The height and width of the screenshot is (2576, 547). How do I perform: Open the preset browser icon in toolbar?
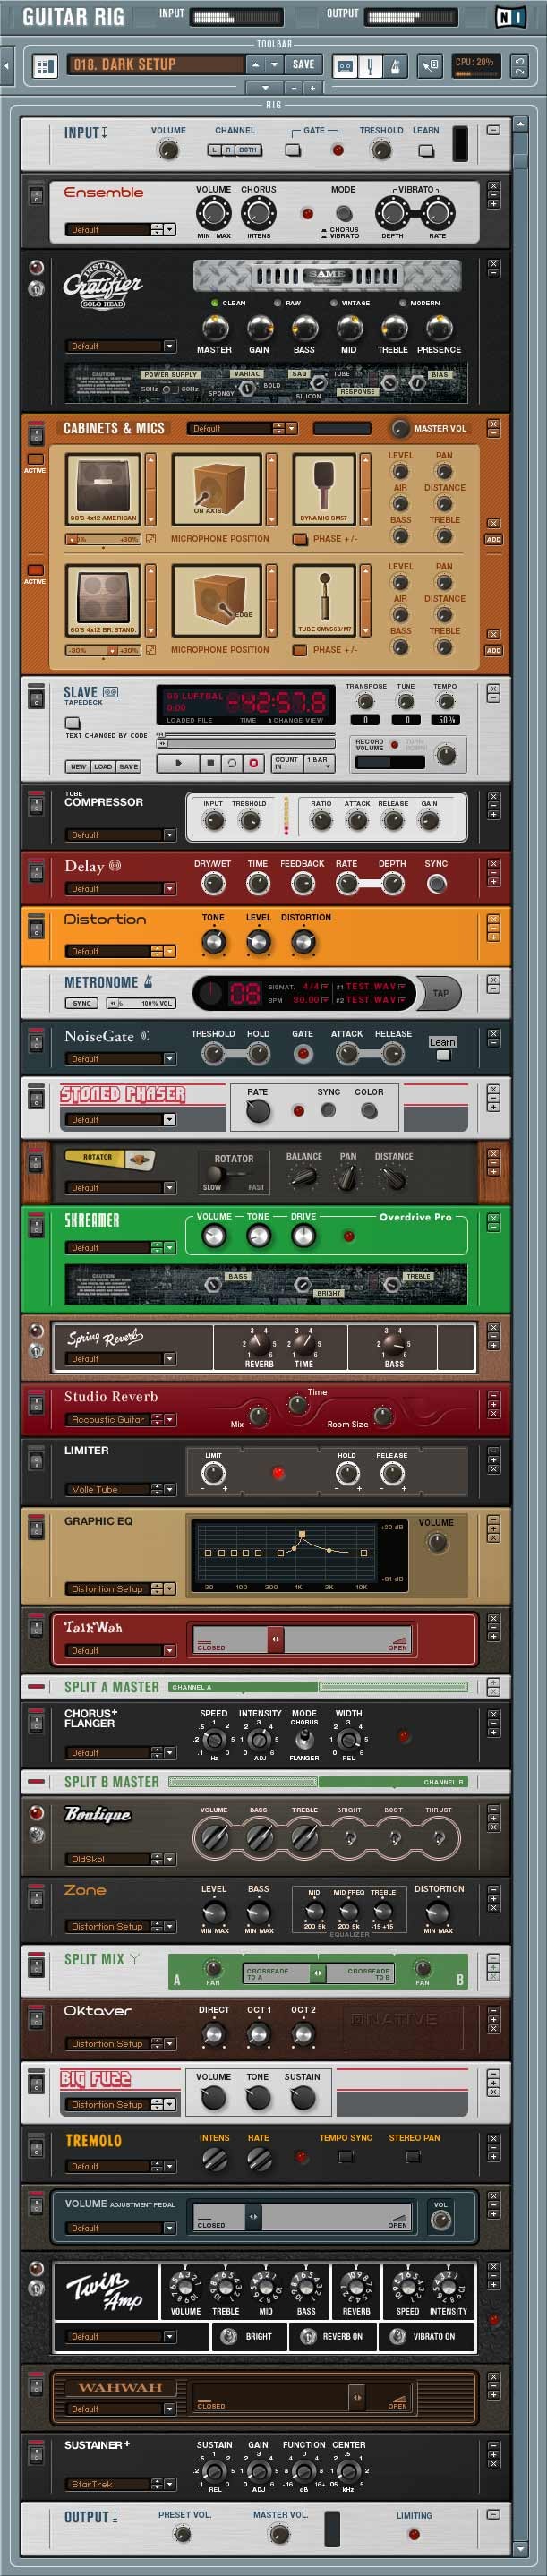click(x=44, y=66)
